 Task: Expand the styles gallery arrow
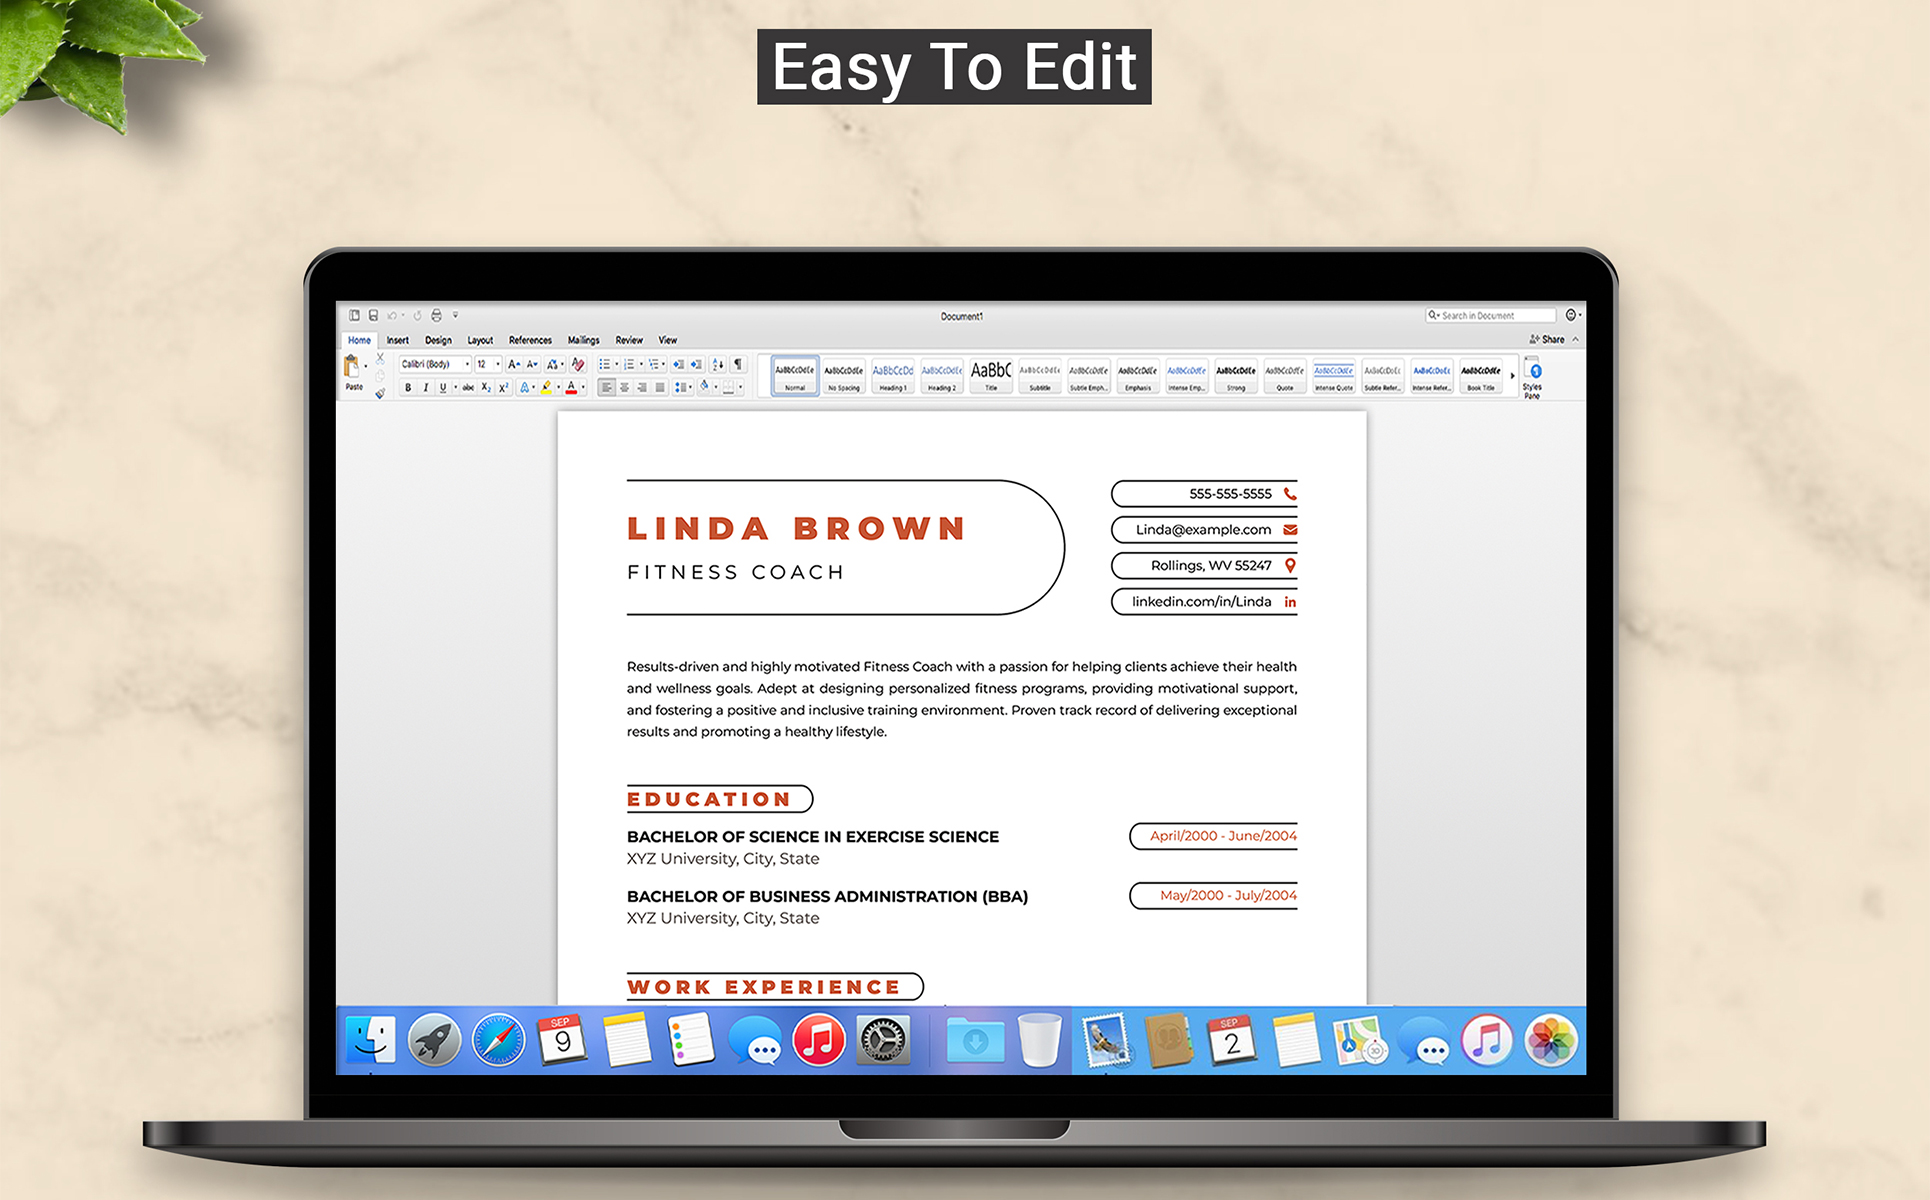1512,377
